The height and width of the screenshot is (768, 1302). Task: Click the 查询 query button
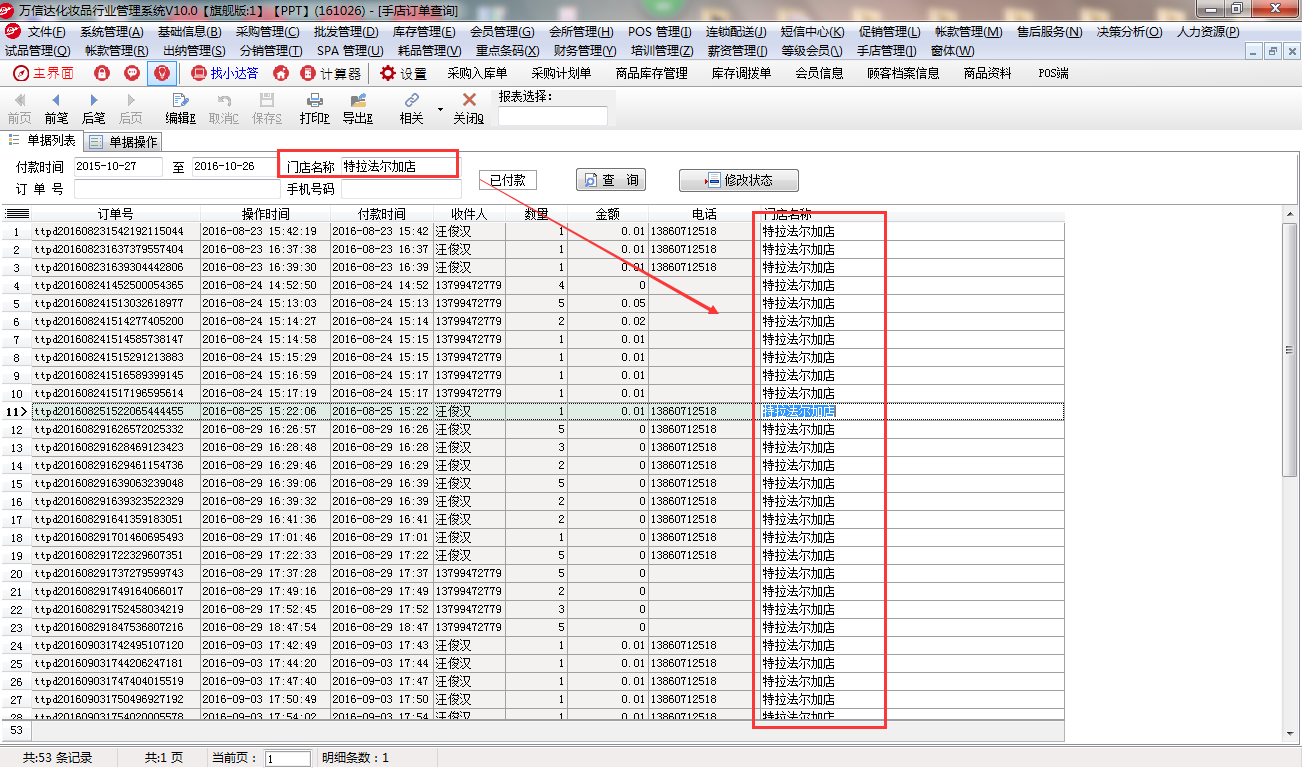pyautogui.click(x=611, y=180)
